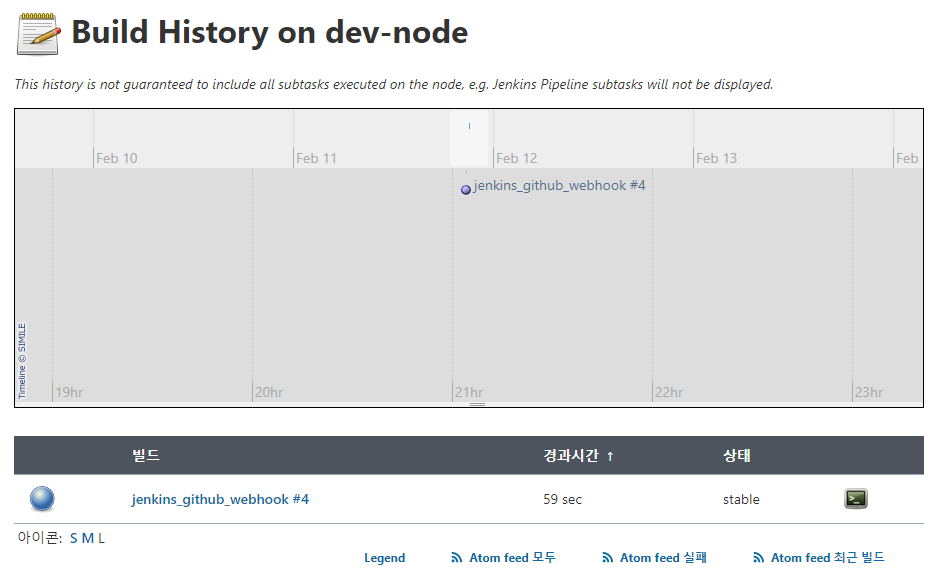930x578 pixels.
Task: Sort table by 빌드 column header
Action: [146, 455]
